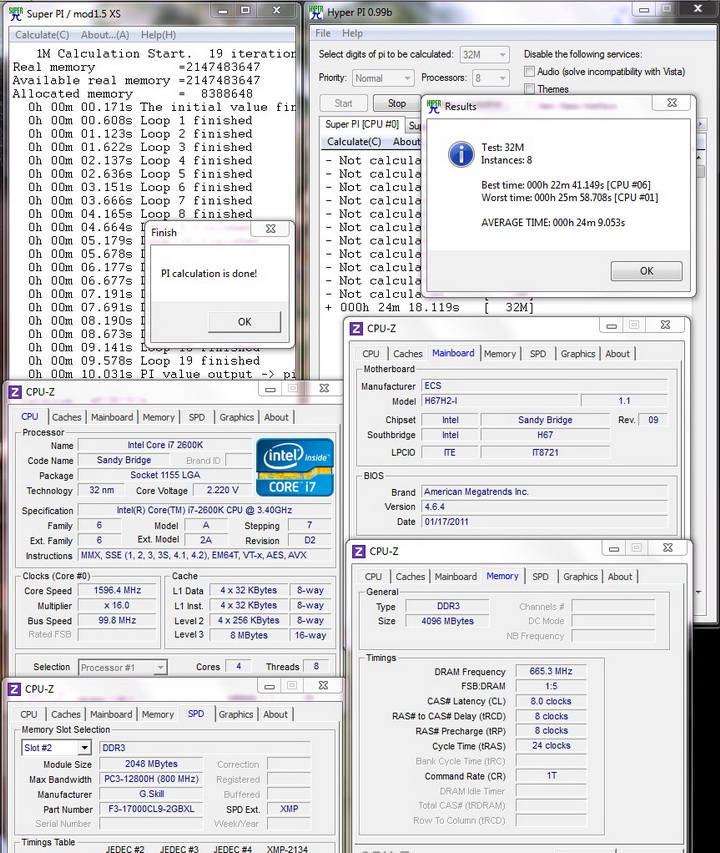Switch to Memory tab in CPU window

(158, 417)
